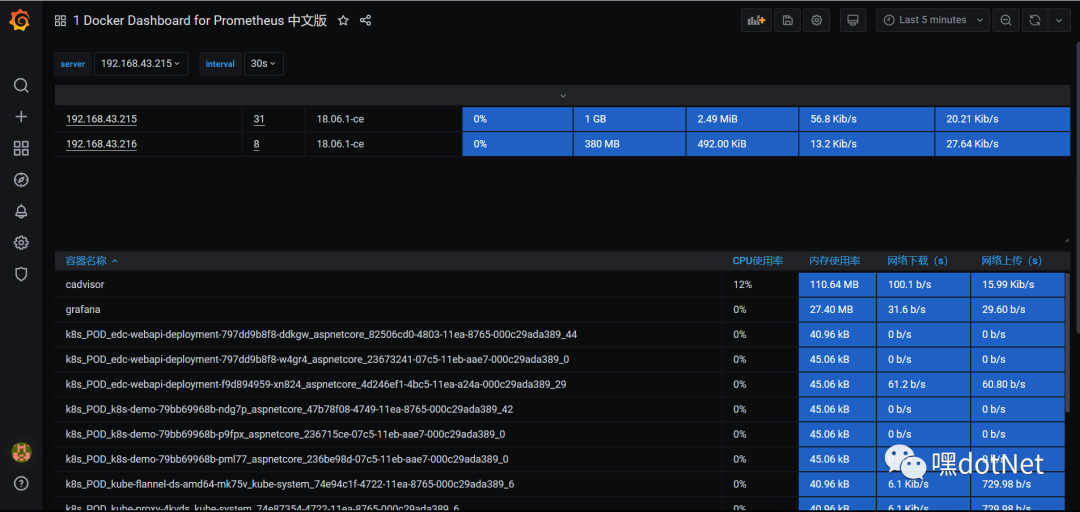
Task: Open the refresh interval dropdown arrow
Action: coord(1059,20)
